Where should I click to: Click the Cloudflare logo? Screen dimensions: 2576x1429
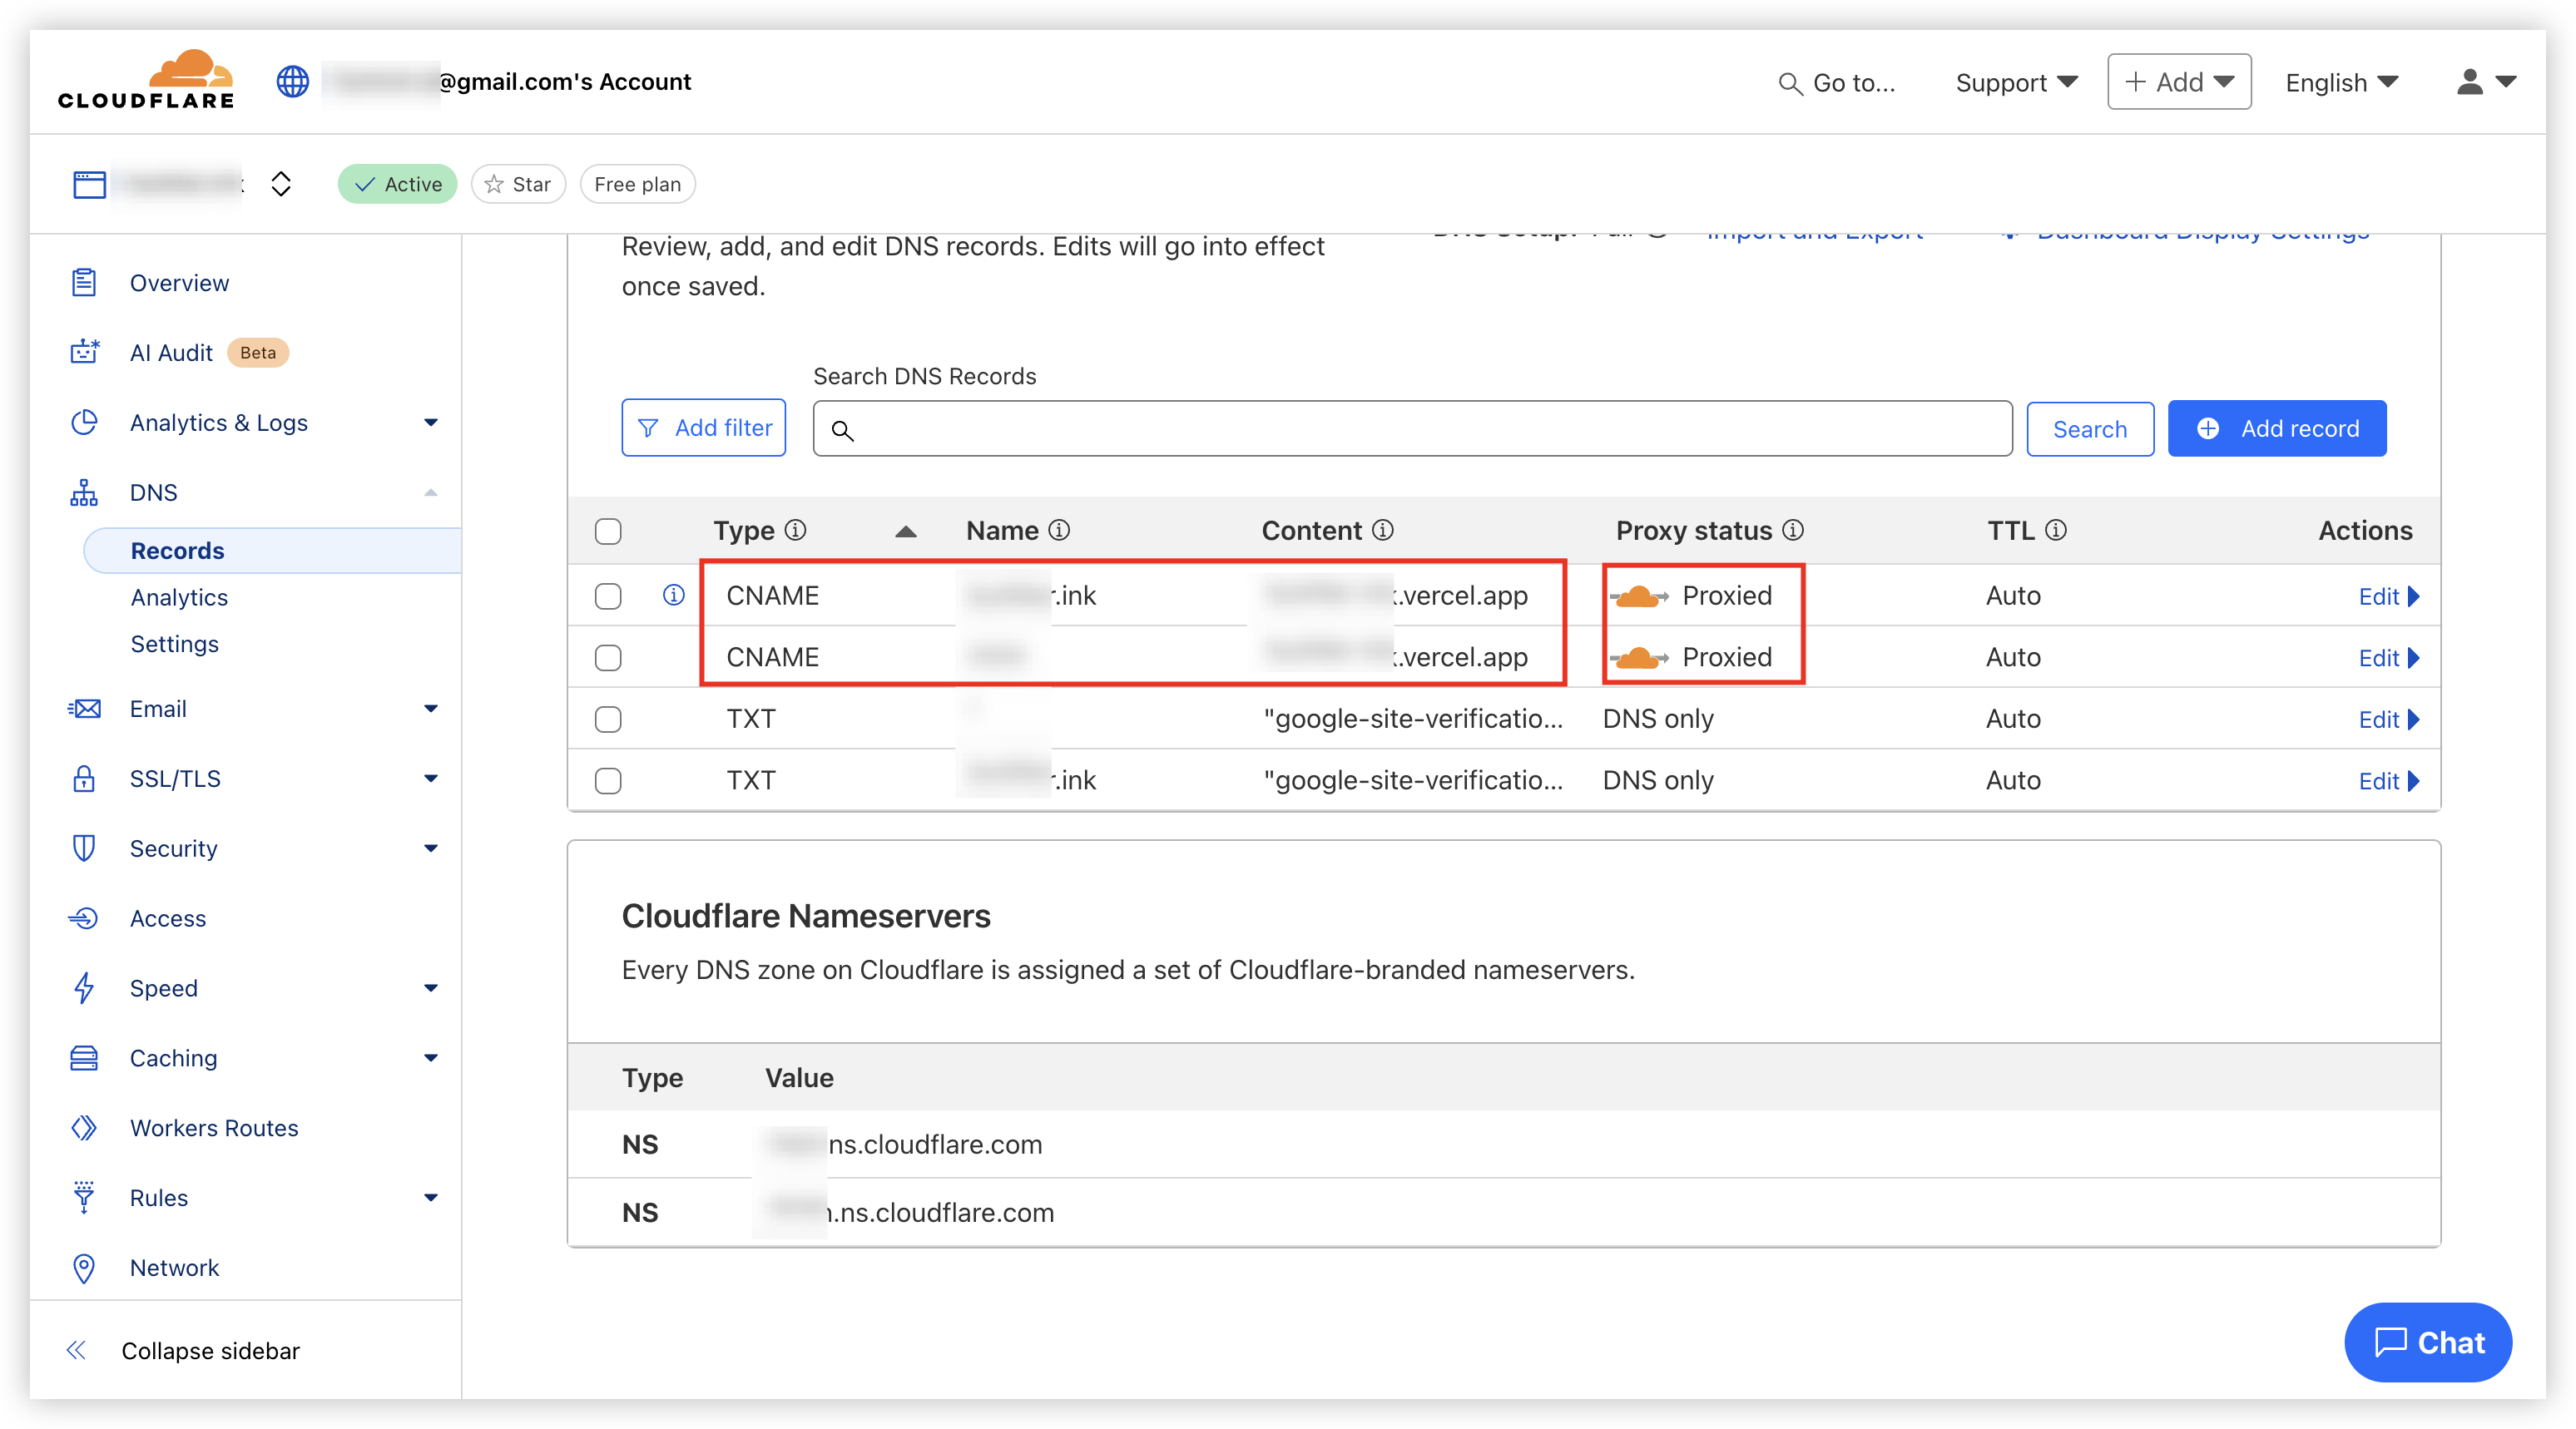(146, 80)
